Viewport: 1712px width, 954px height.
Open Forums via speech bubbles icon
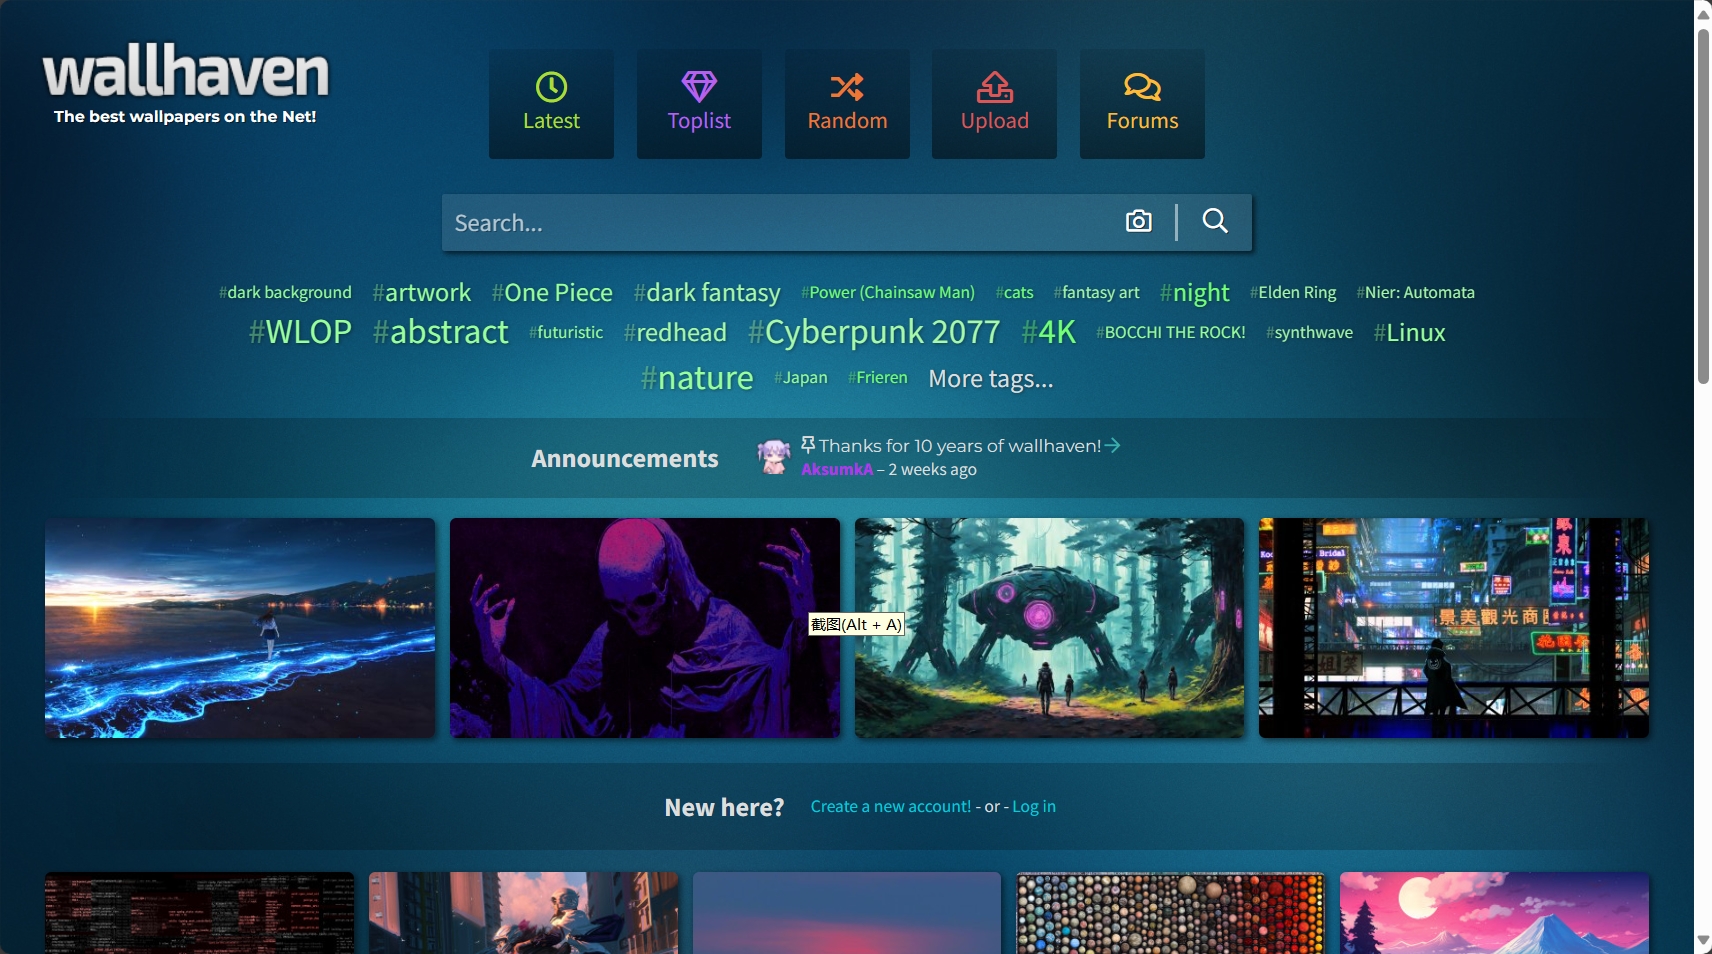point(1142,87)
